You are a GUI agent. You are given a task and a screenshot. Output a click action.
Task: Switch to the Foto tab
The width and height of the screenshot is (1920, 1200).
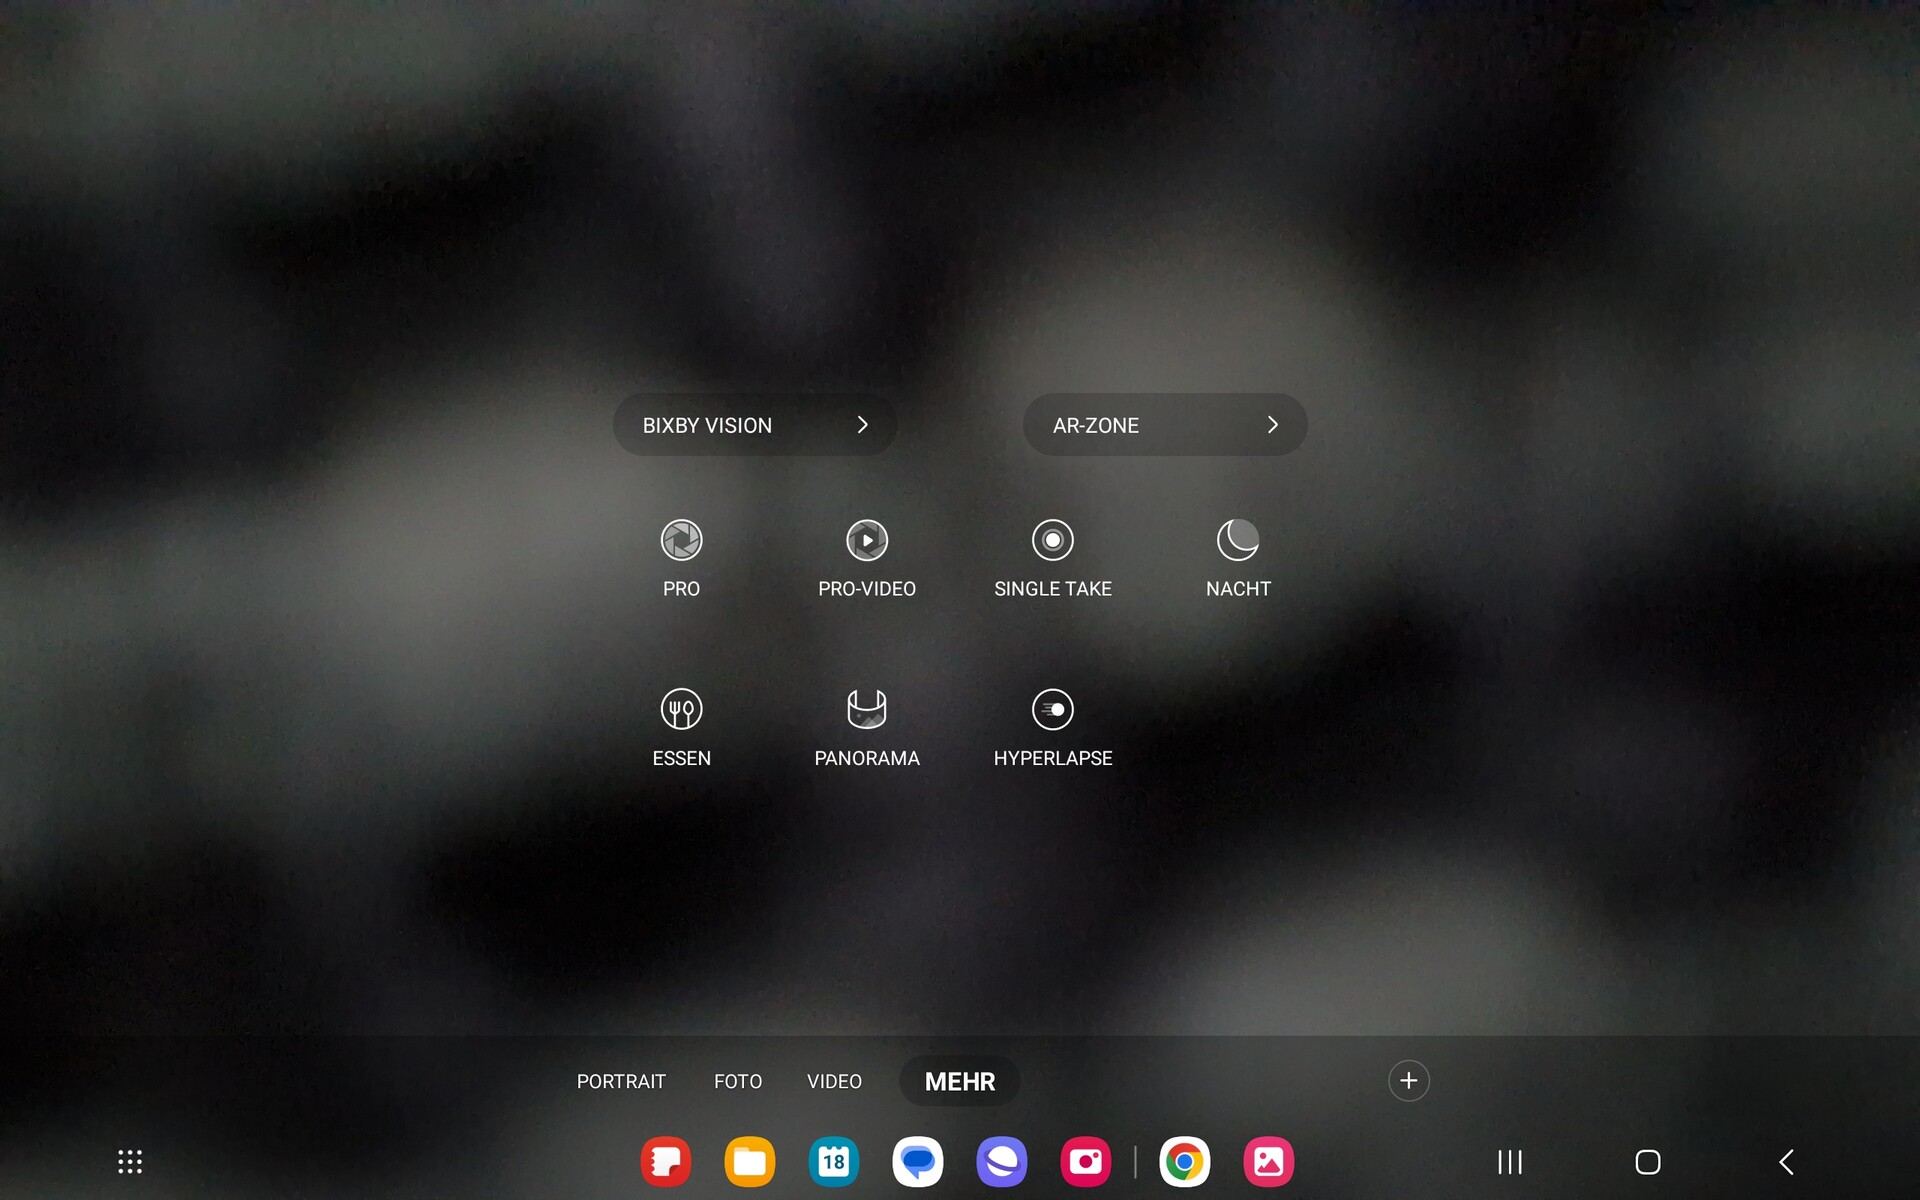pos(738,1082)
